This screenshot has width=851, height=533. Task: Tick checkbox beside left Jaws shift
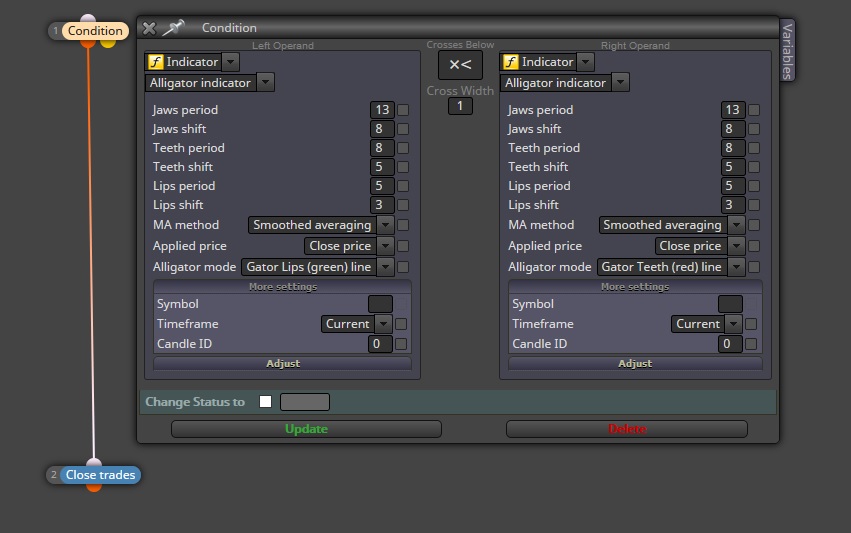coord(403,129)
